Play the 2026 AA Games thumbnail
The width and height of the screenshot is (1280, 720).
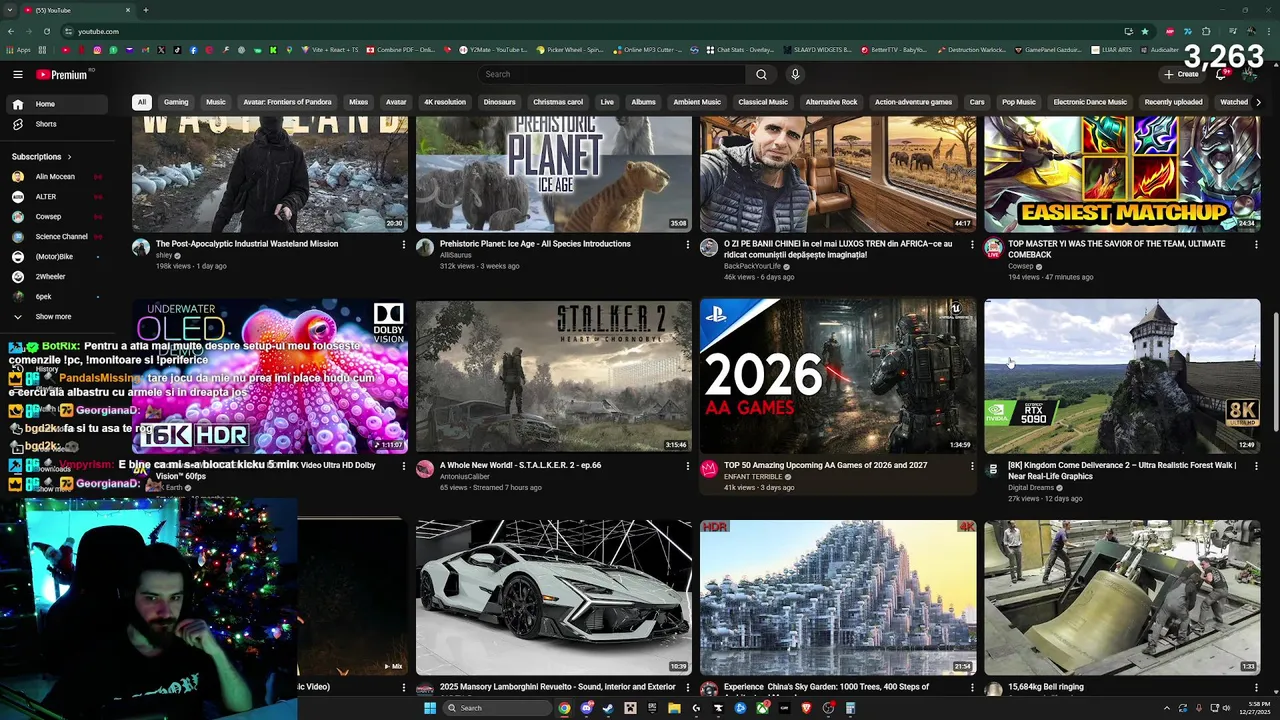(x=838, y=376)
